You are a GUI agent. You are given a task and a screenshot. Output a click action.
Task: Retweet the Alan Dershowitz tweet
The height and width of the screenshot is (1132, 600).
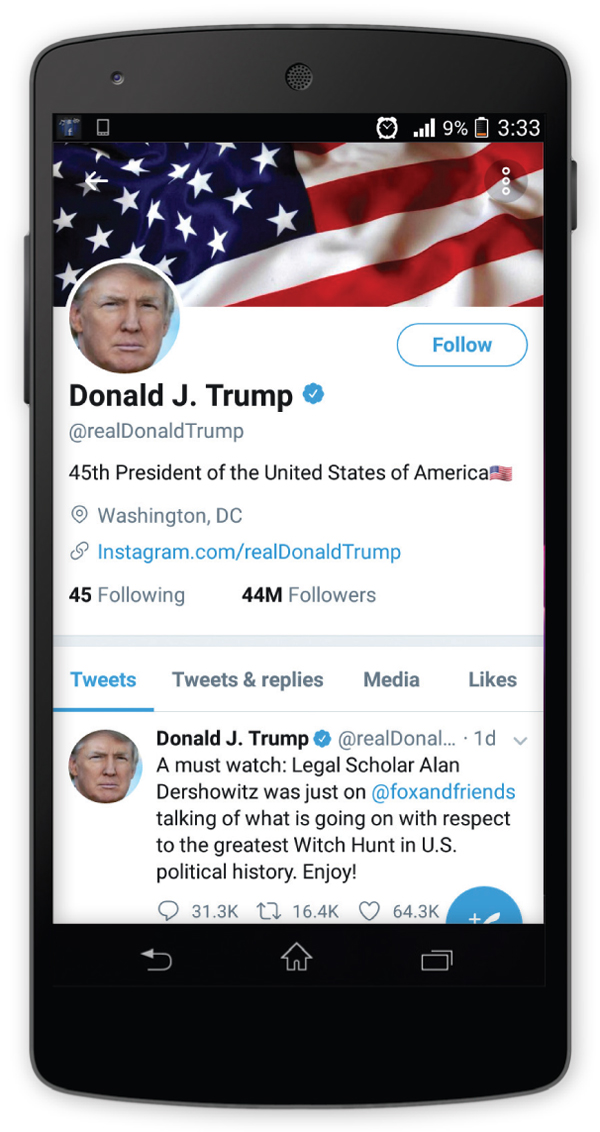tap(269, 911)
